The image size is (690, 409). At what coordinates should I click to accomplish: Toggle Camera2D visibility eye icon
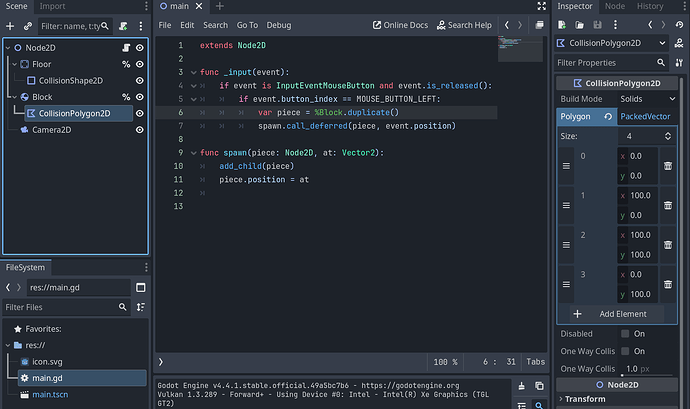click(139, 130)
